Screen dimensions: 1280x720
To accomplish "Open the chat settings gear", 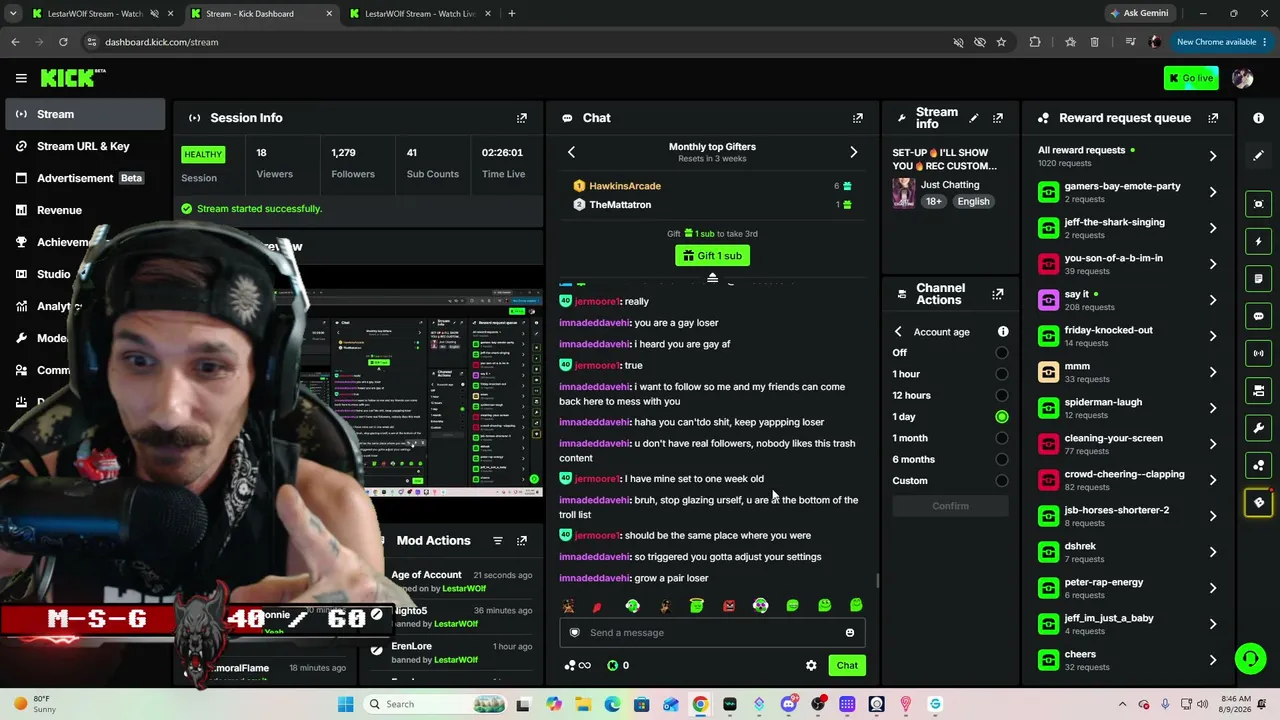I will tap(811, 665).
